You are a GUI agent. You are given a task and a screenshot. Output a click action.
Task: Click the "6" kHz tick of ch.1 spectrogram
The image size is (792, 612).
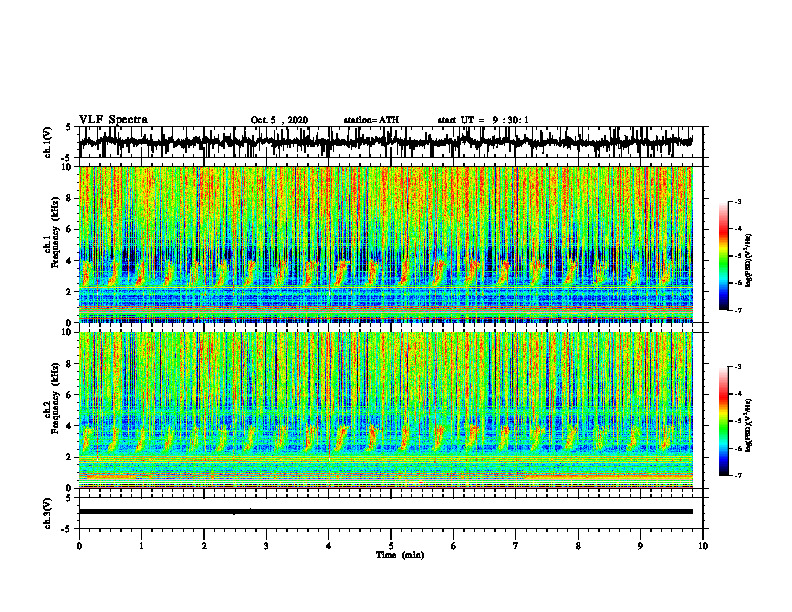tap(71, 229)
